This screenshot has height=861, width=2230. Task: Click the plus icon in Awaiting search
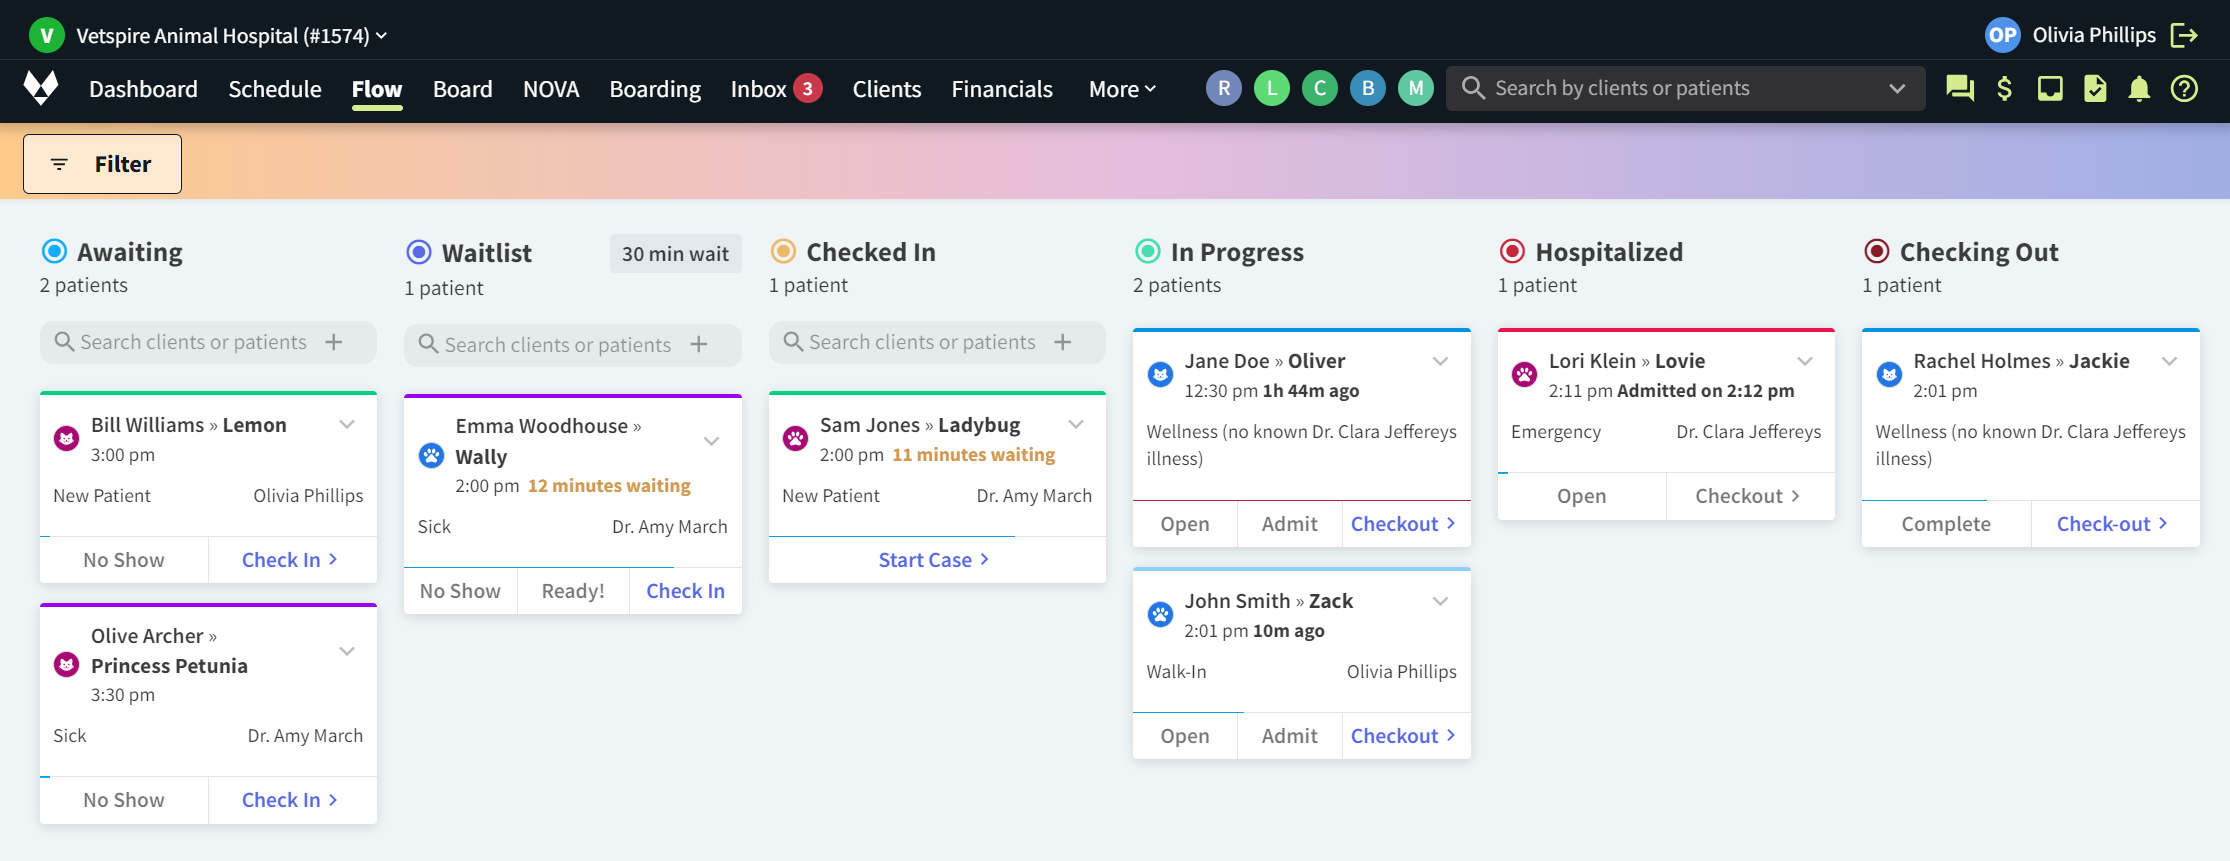click(x=334, y=342)
